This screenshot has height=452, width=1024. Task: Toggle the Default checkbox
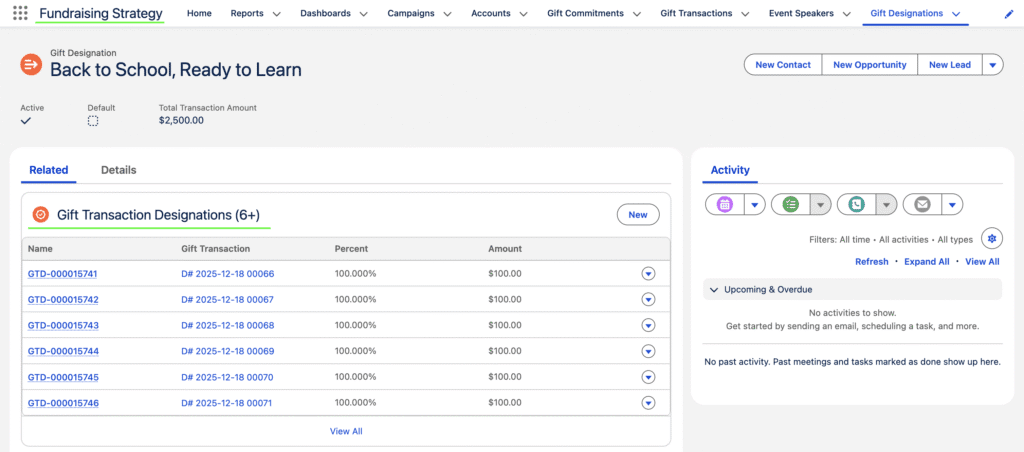point(93,121)
